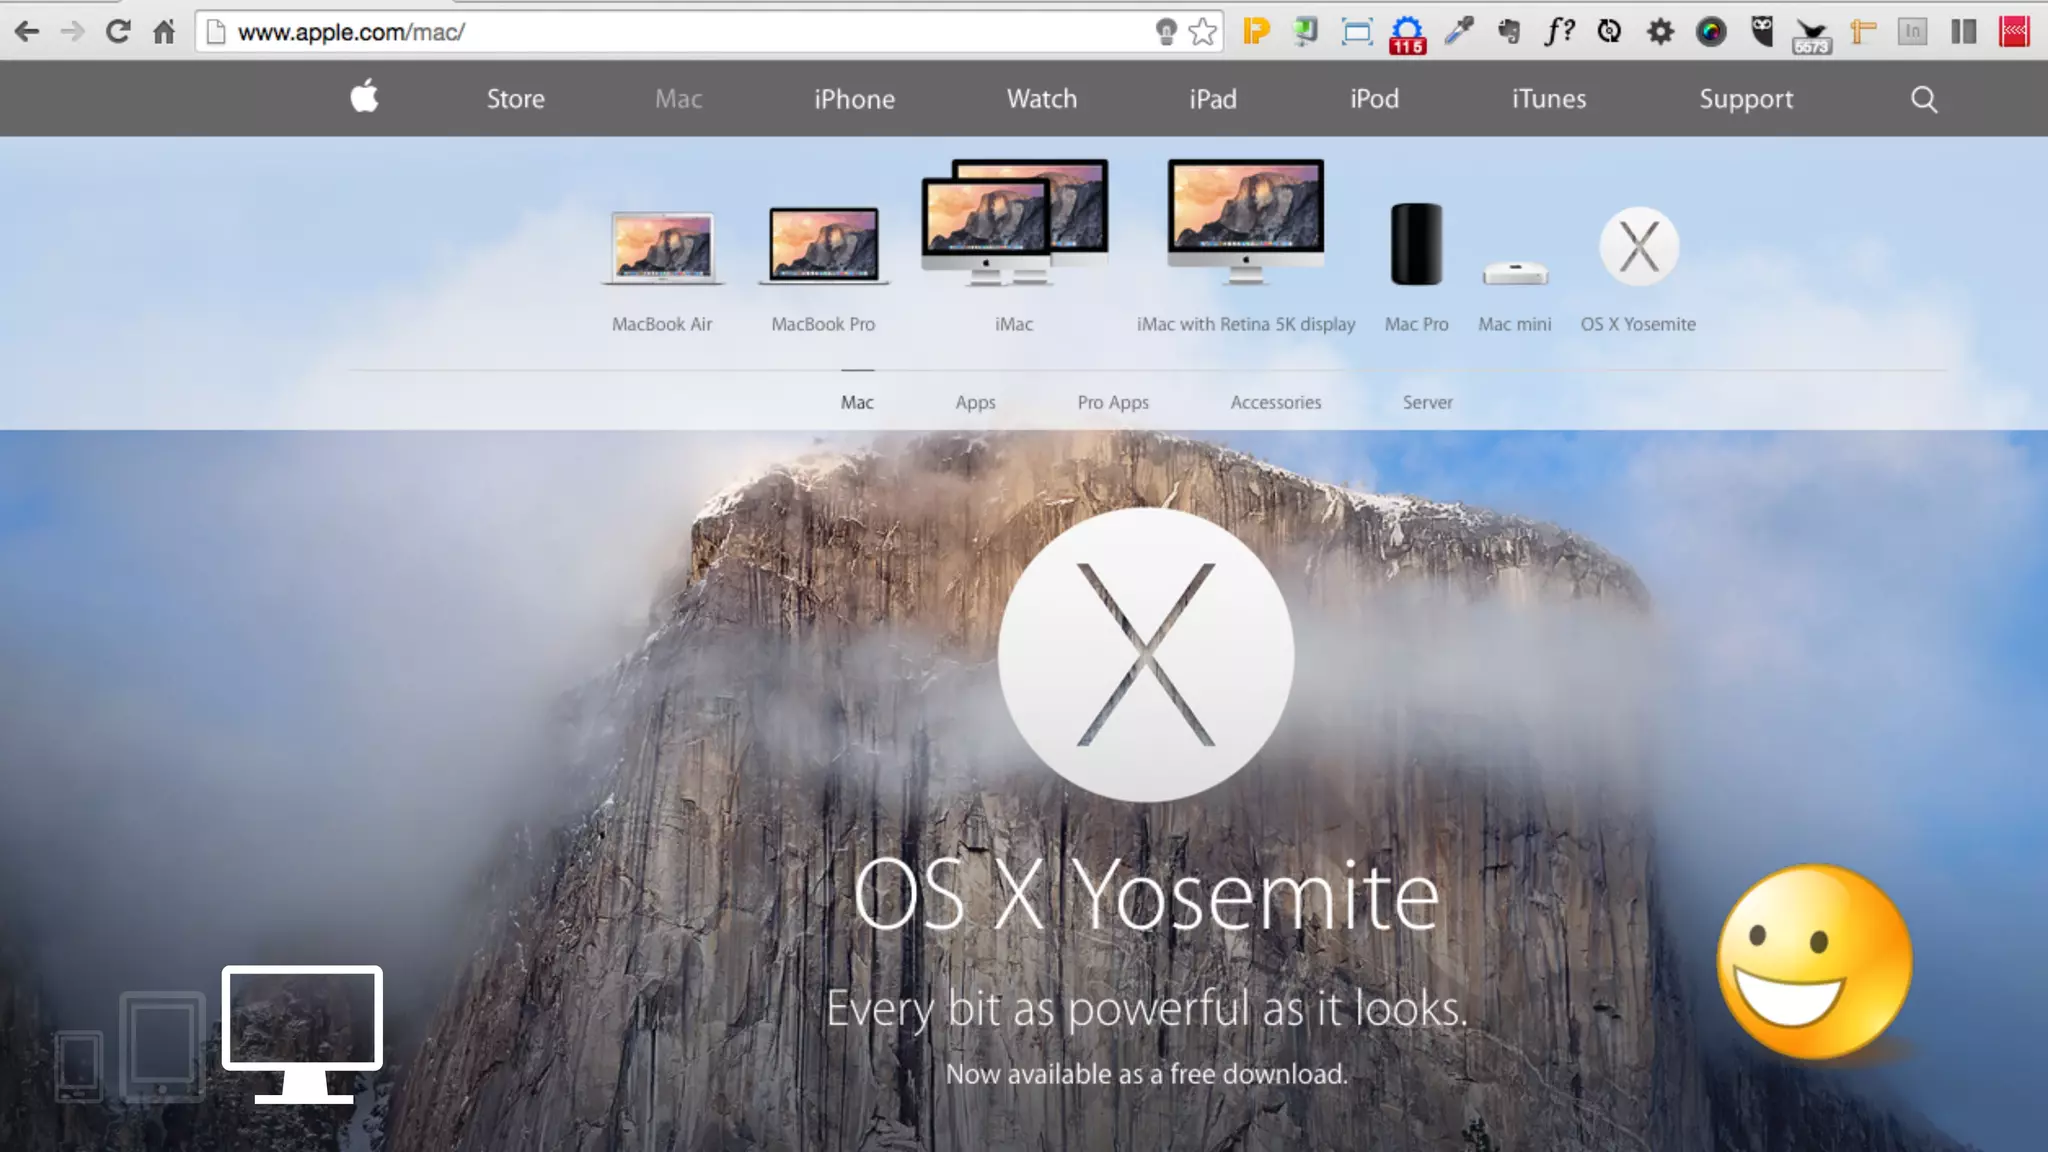The image size is (2048, 1152).
Task: Switch to the Pro Apps tab
Action: click(1113, 402)
